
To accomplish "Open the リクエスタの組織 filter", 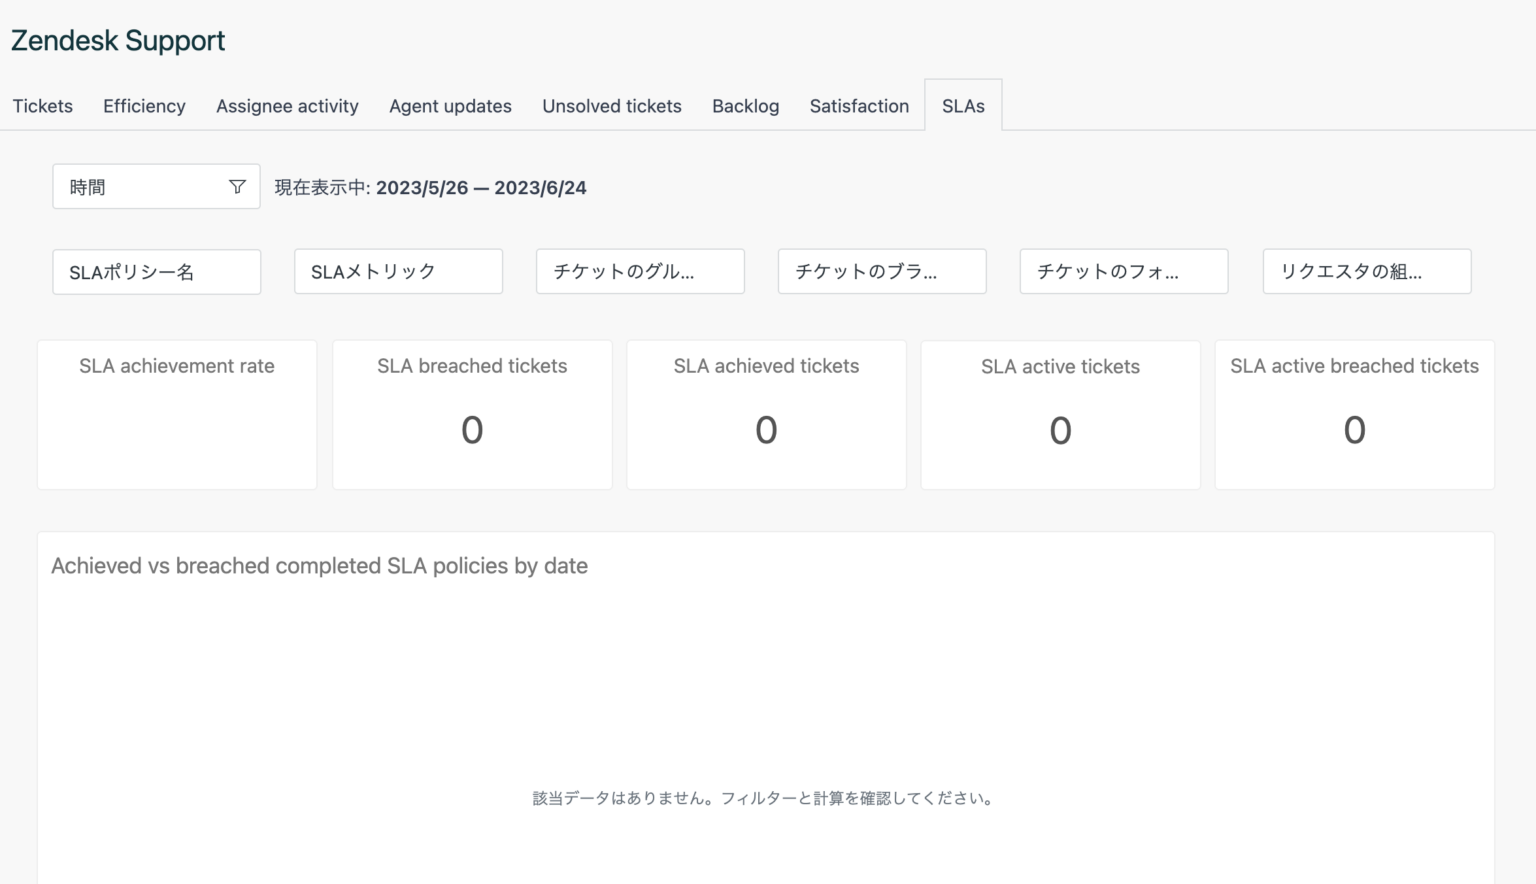I will click(1367, 271).
